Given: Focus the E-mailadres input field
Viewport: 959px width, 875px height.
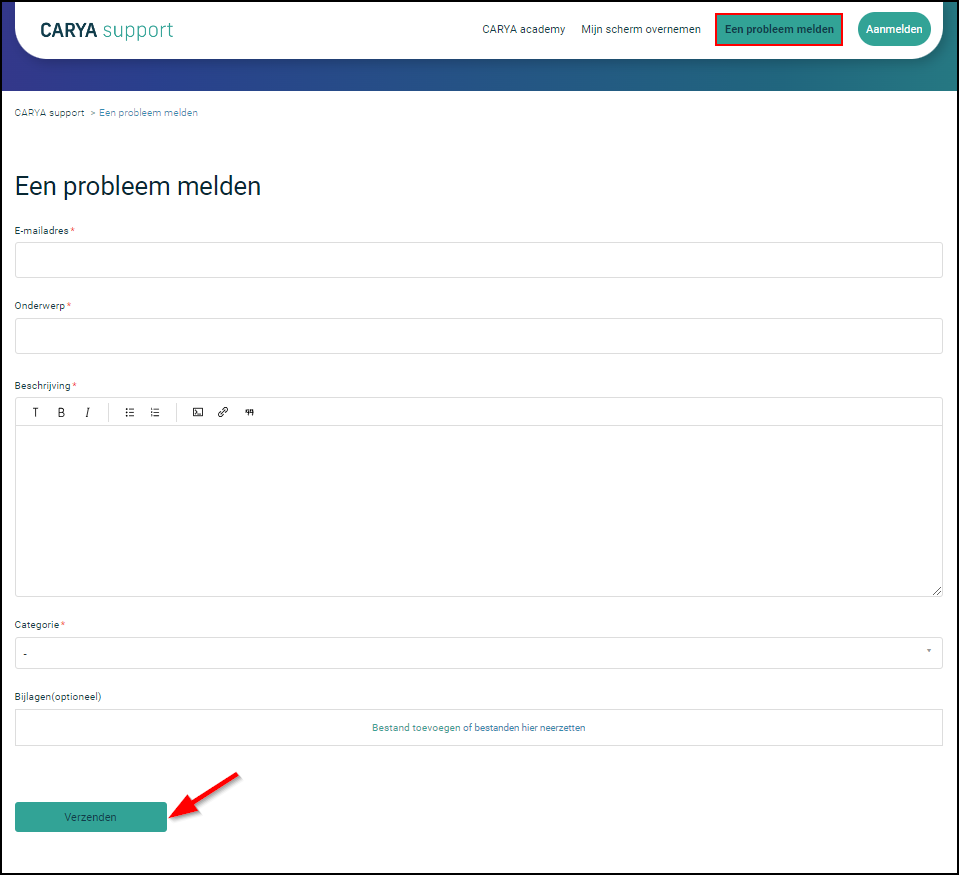Looking at the screenshot, I should (x=478, y=260).
